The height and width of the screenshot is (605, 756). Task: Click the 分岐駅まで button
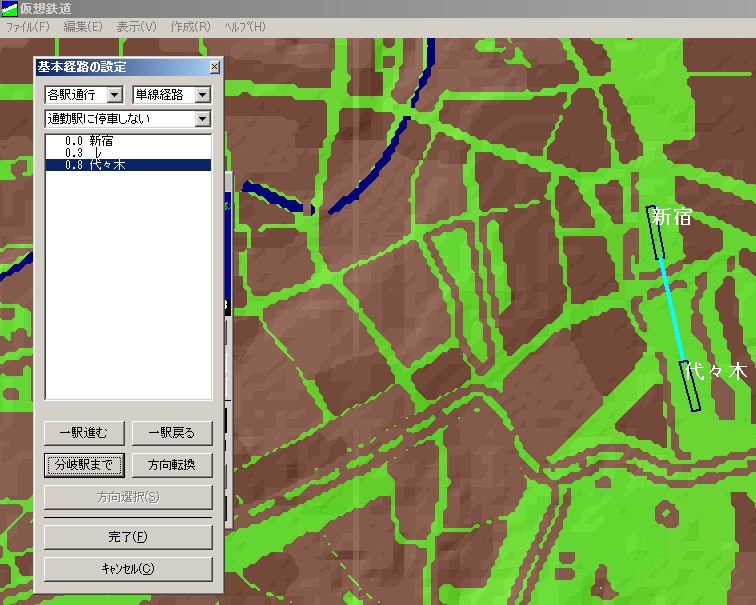[84, 465]
